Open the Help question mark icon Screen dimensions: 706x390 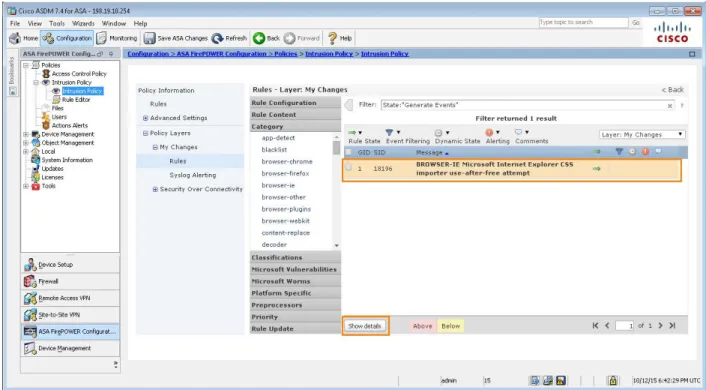click(332, 38)
